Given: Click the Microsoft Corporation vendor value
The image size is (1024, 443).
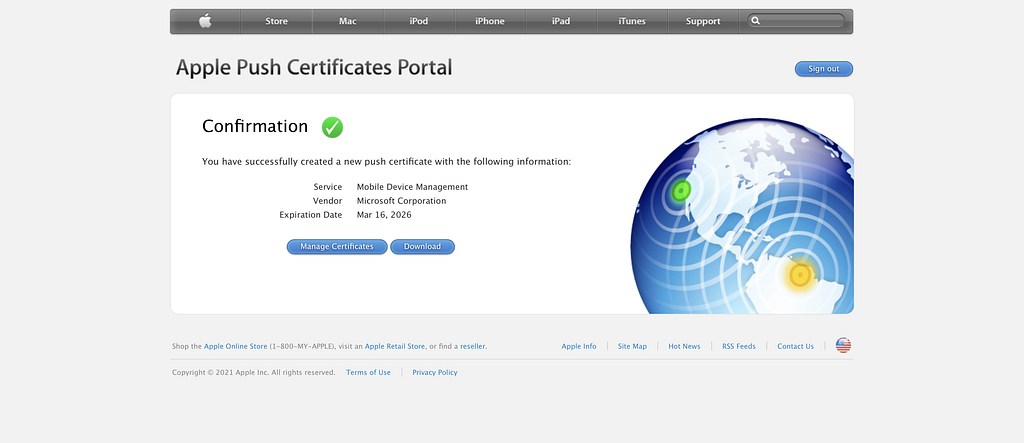Looking at the screenshot, I should [x=402, y=201].
